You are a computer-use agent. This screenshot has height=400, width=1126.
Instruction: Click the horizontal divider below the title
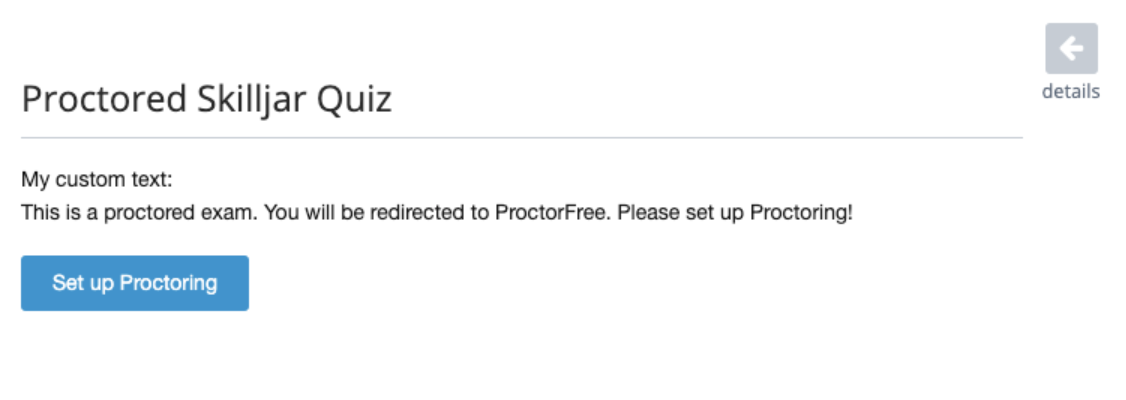[522, 137]
